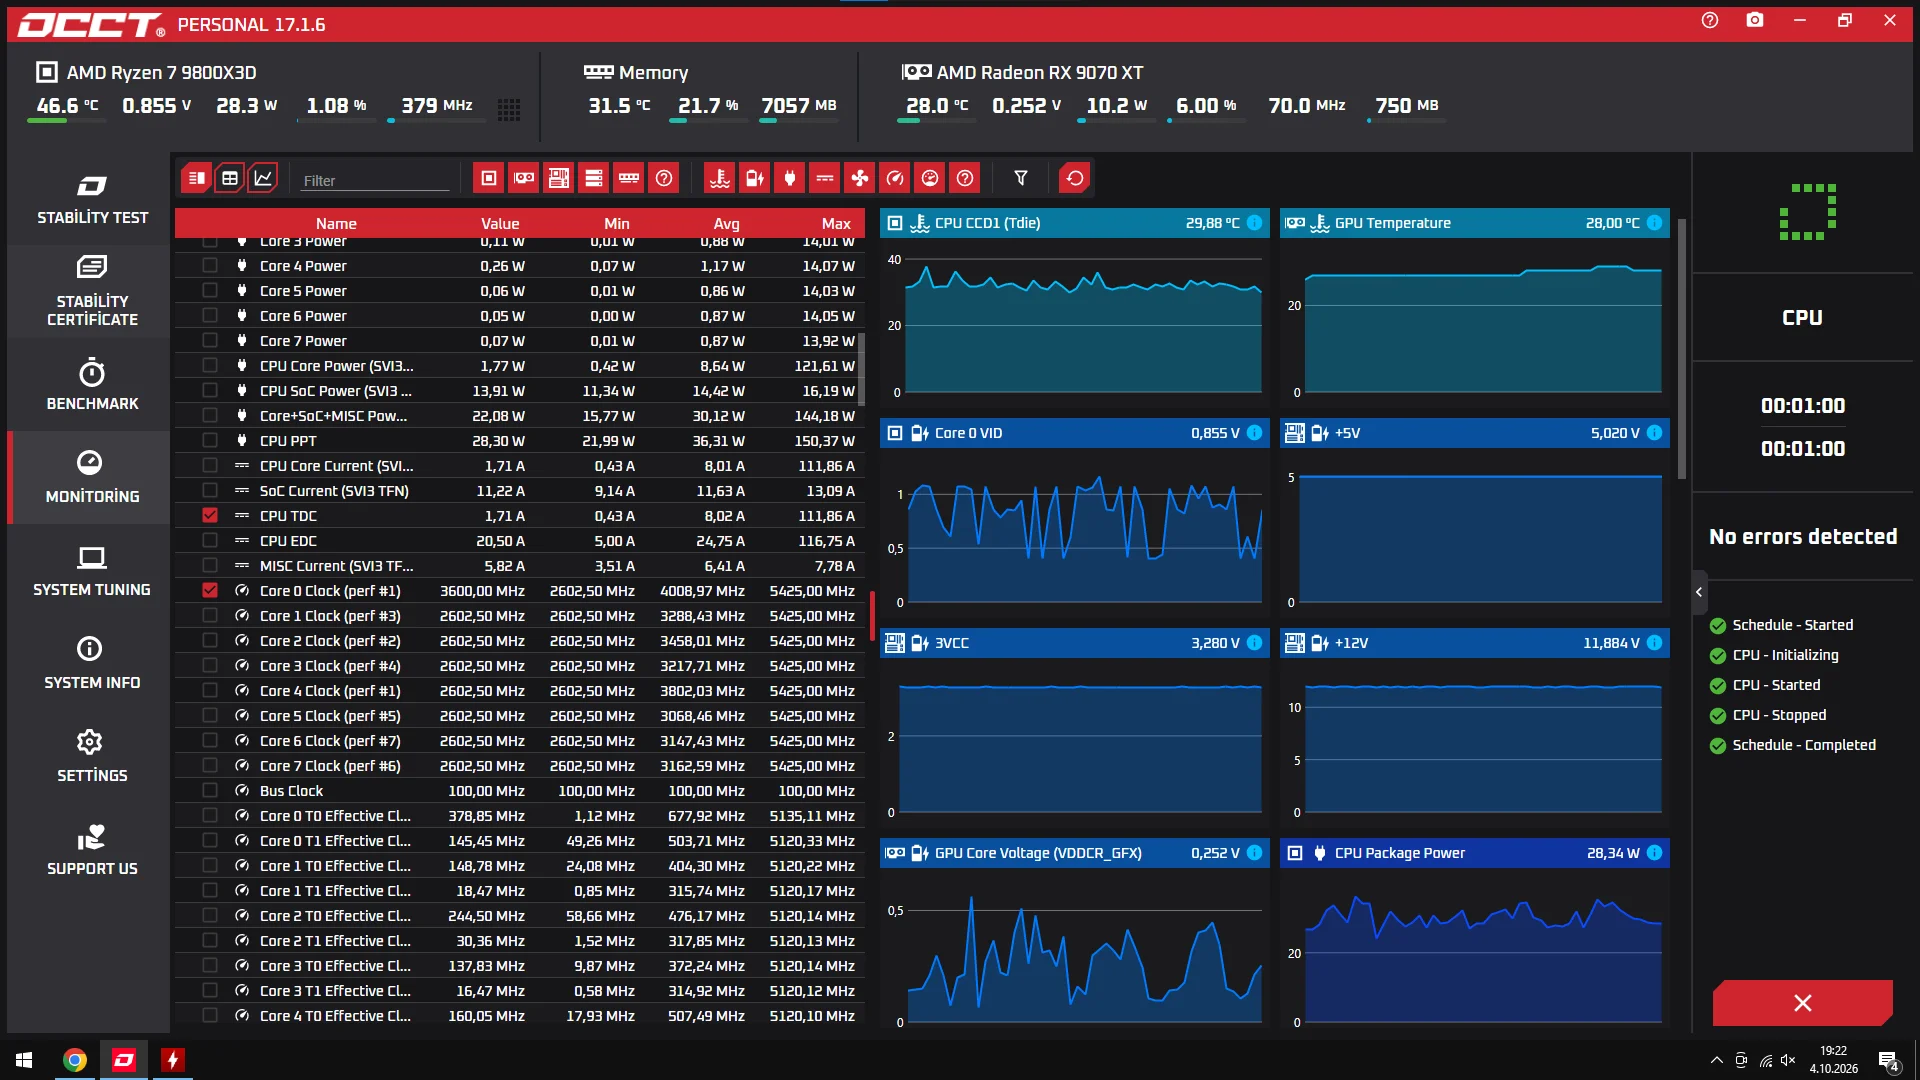Click the Support Us button
1920x1080 pixels.
(92, 850)
